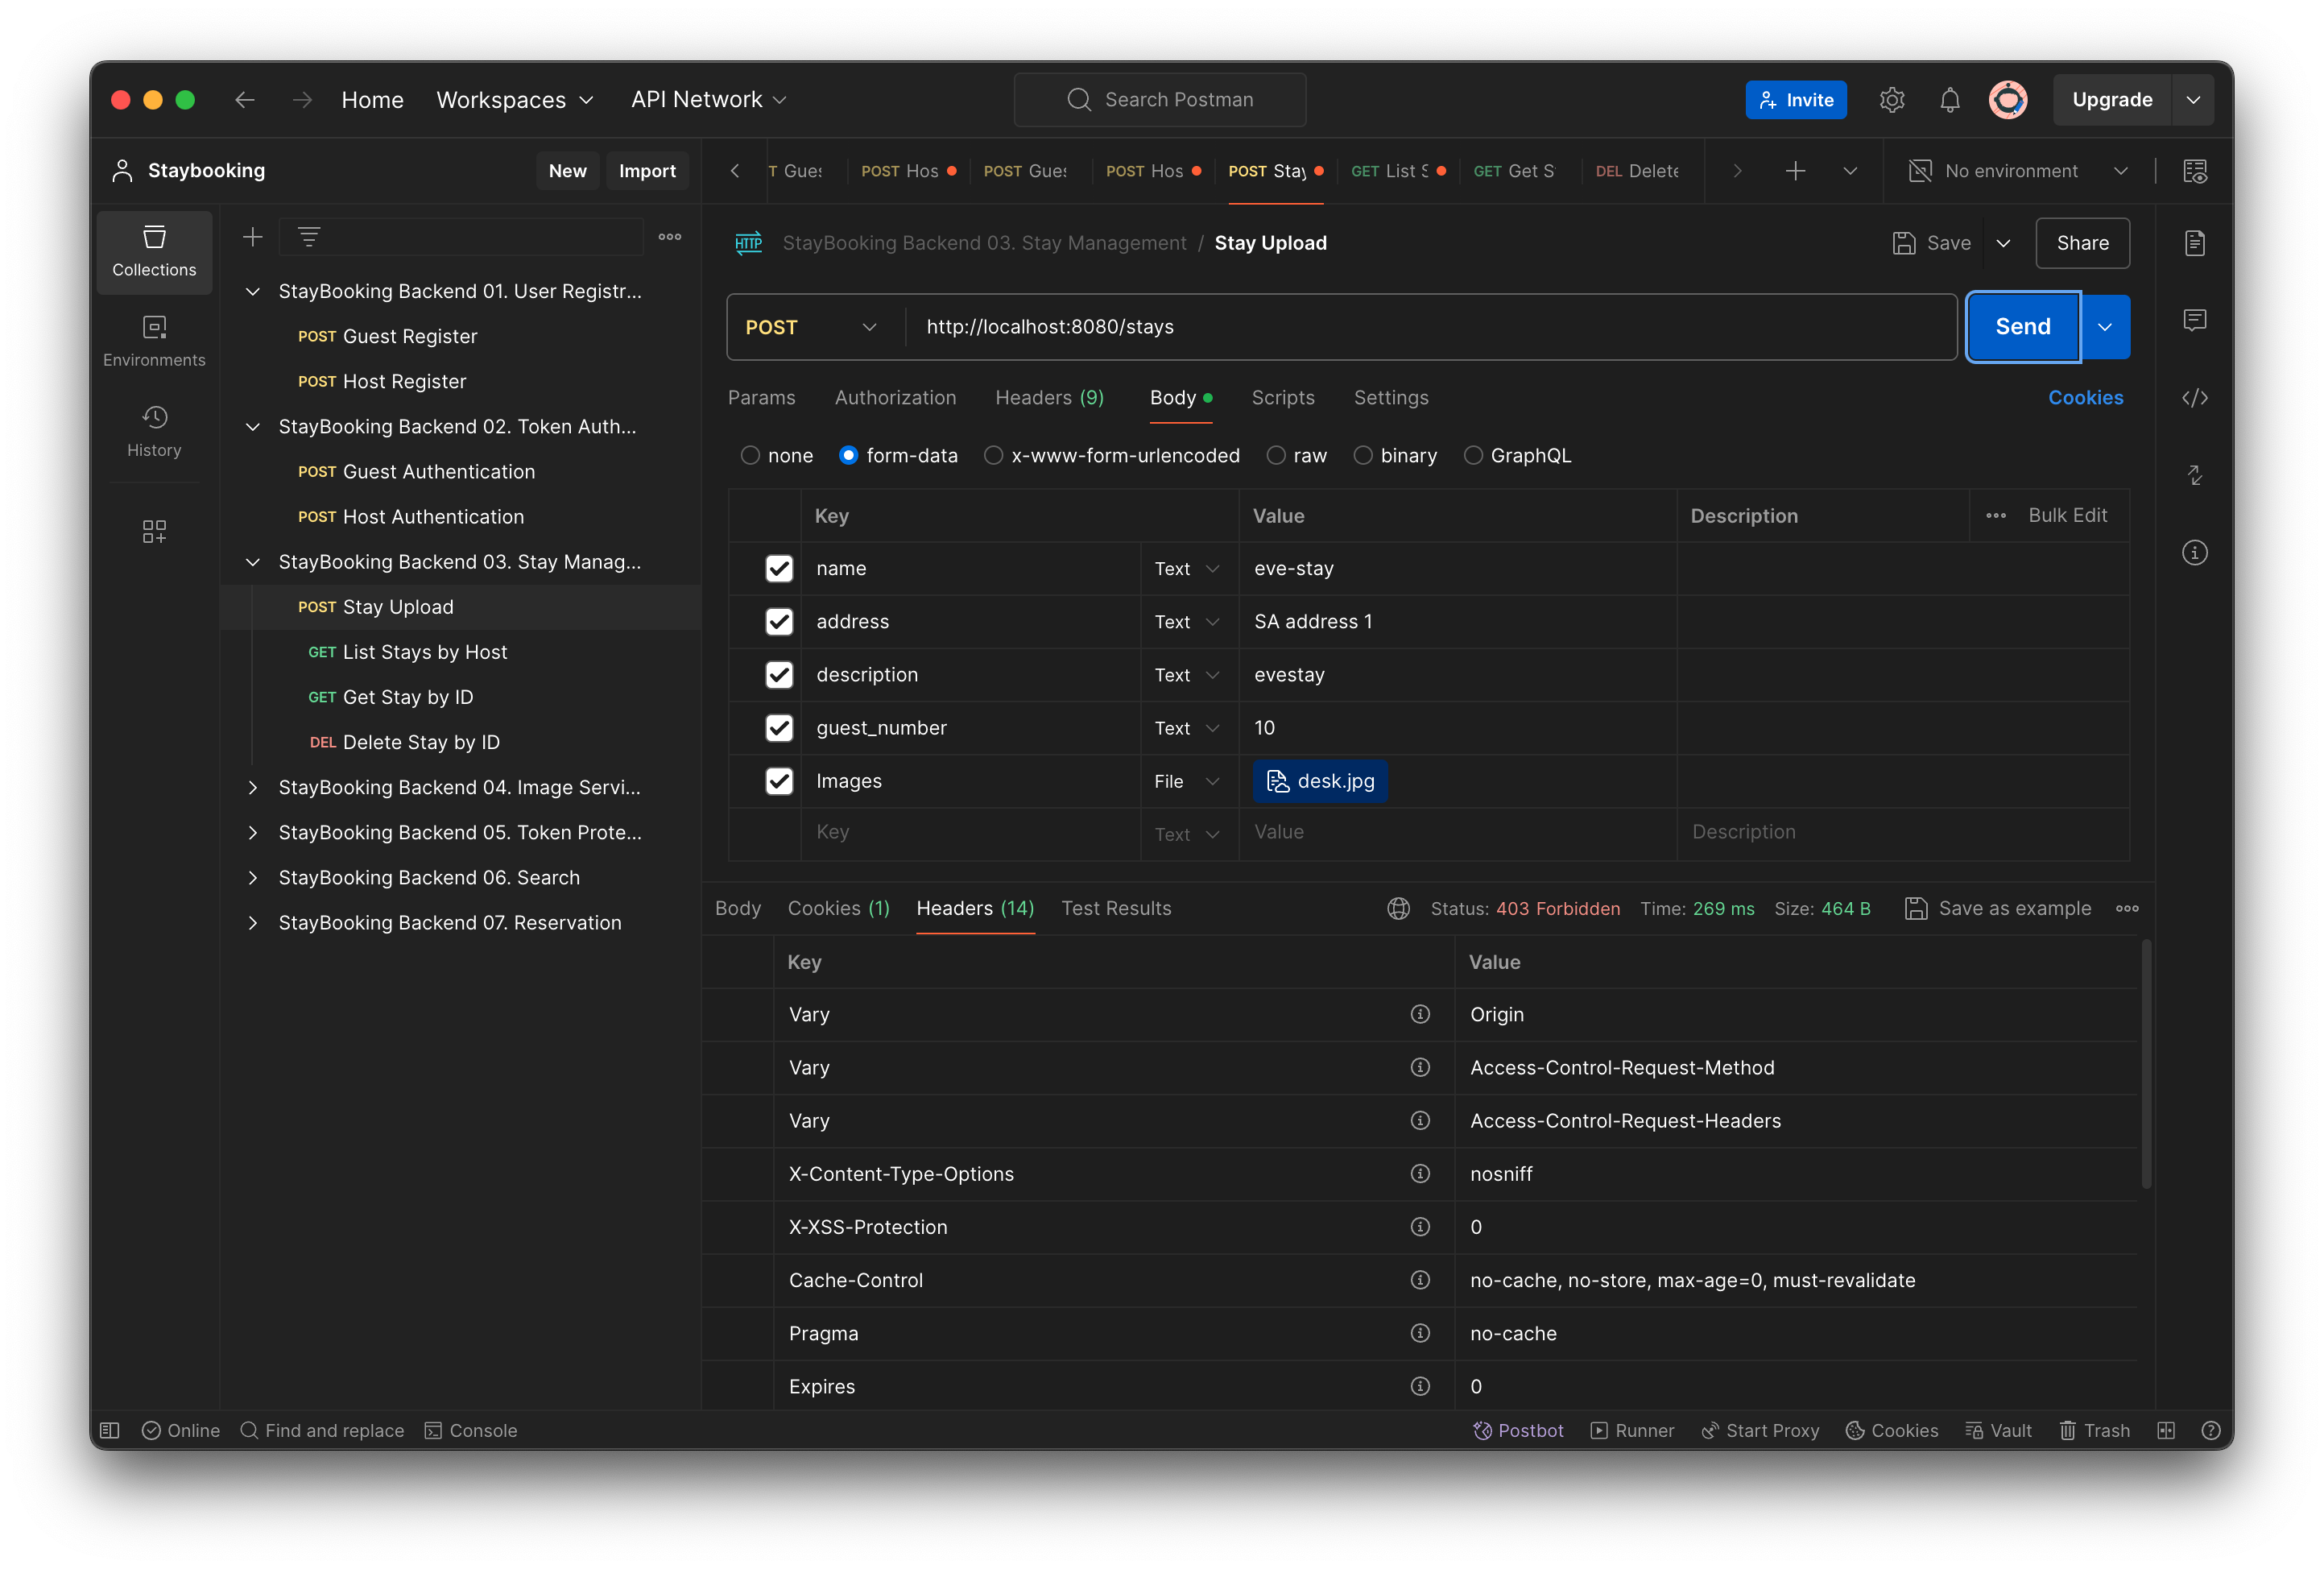Open the Collections panel in the left sidebar
Screen dimensions: 2324x1569
154,252
